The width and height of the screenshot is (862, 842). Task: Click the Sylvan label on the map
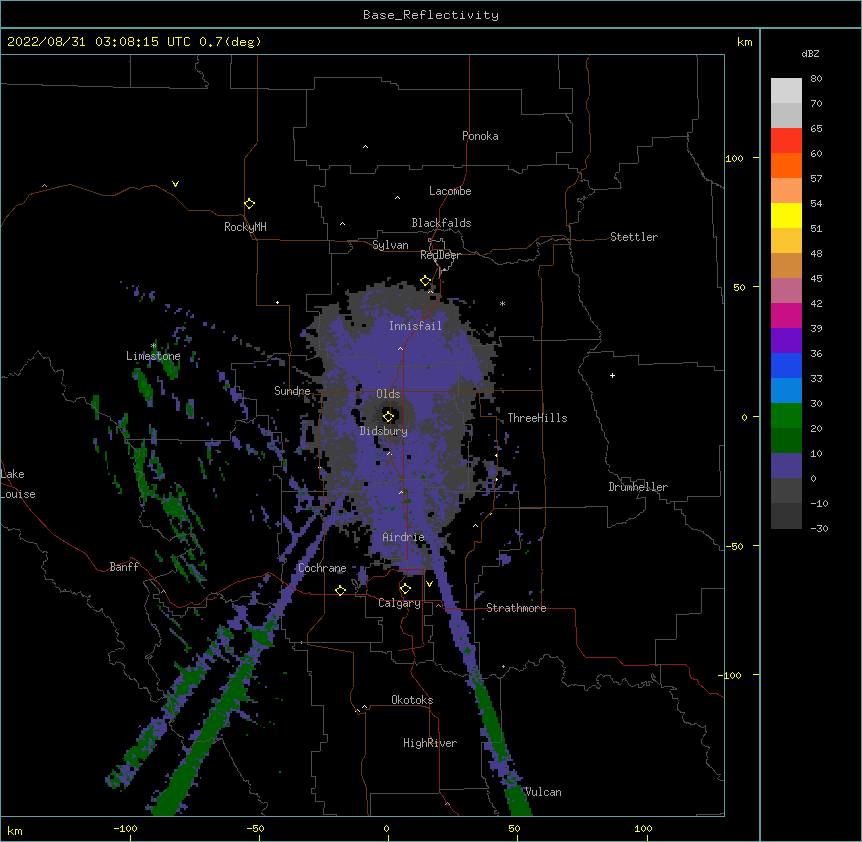(x=390, y=245)
